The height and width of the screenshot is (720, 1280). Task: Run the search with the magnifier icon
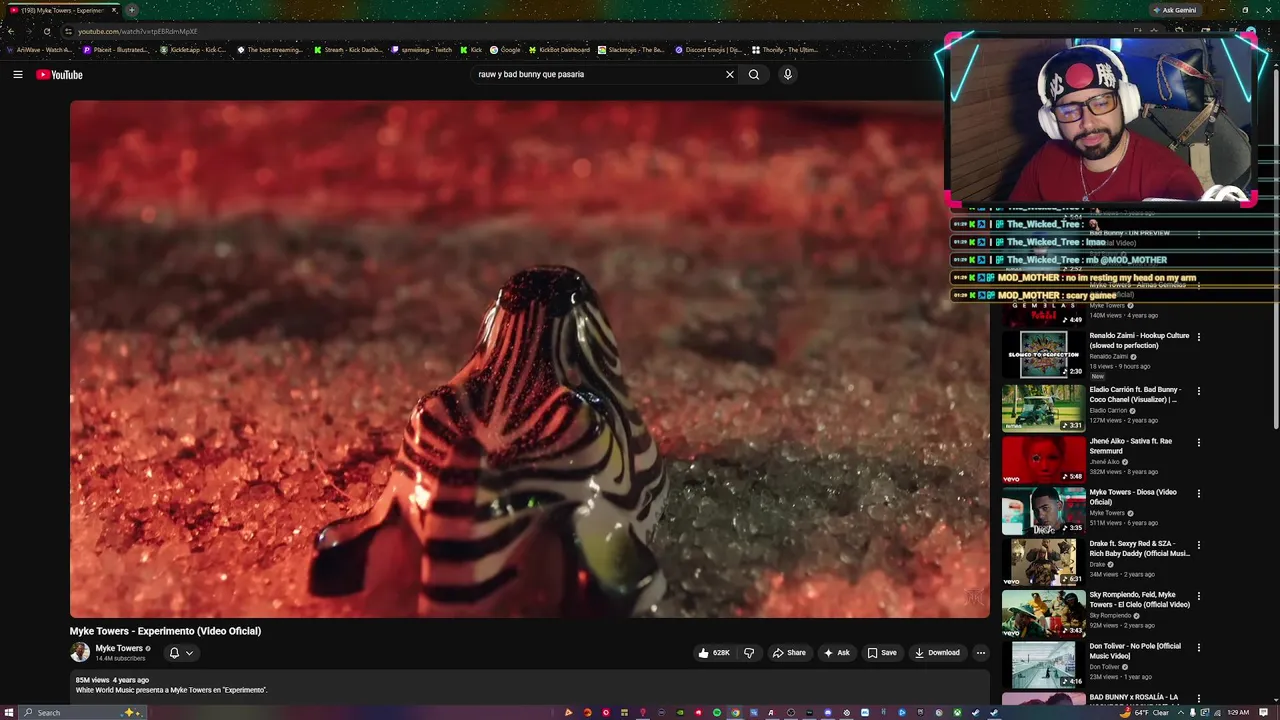(x=754, y=74)
